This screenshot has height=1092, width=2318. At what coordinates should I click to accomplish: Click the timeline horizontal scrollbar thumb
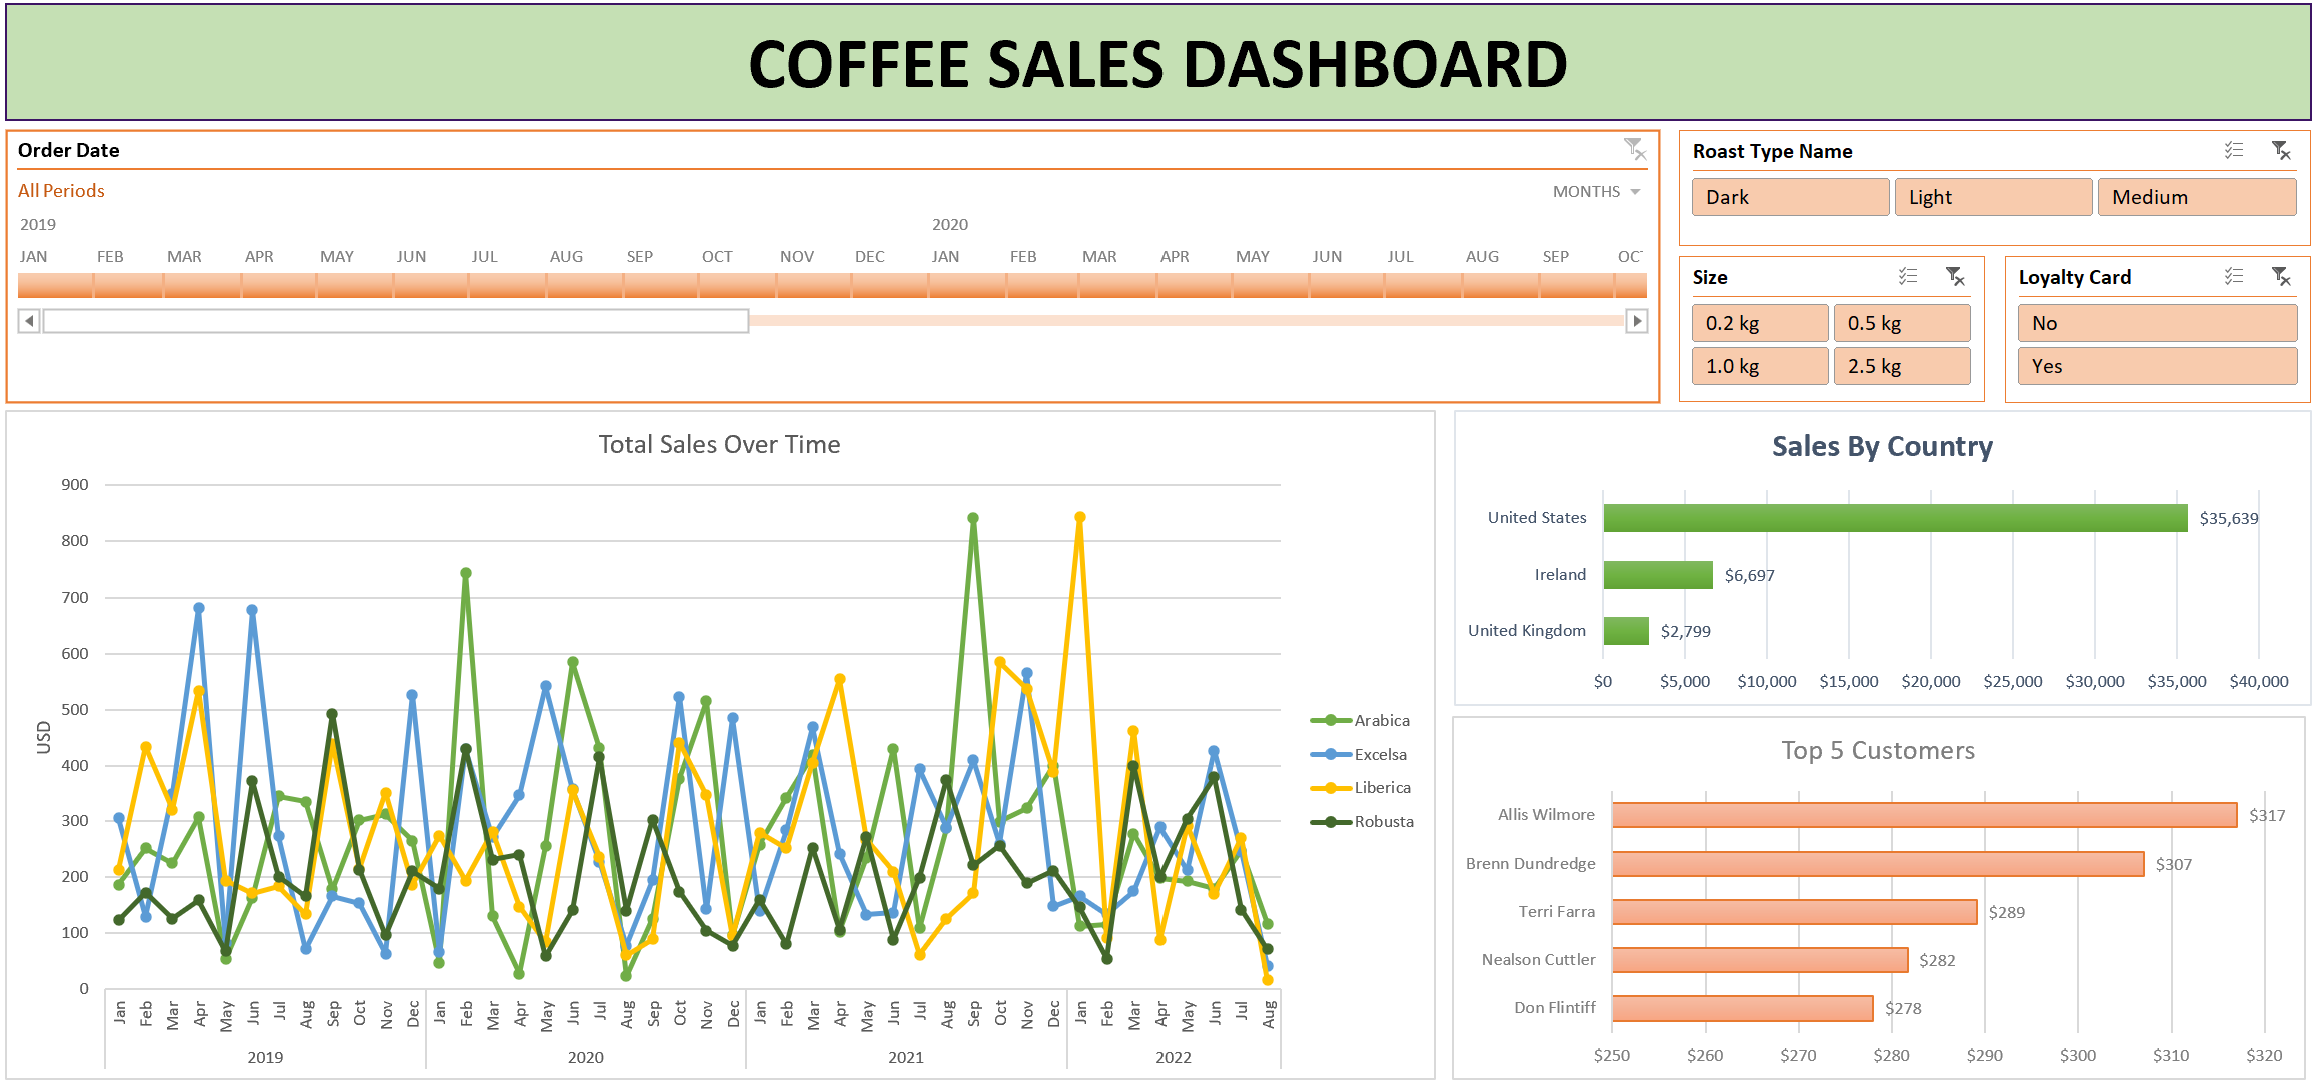click(395, 321)
